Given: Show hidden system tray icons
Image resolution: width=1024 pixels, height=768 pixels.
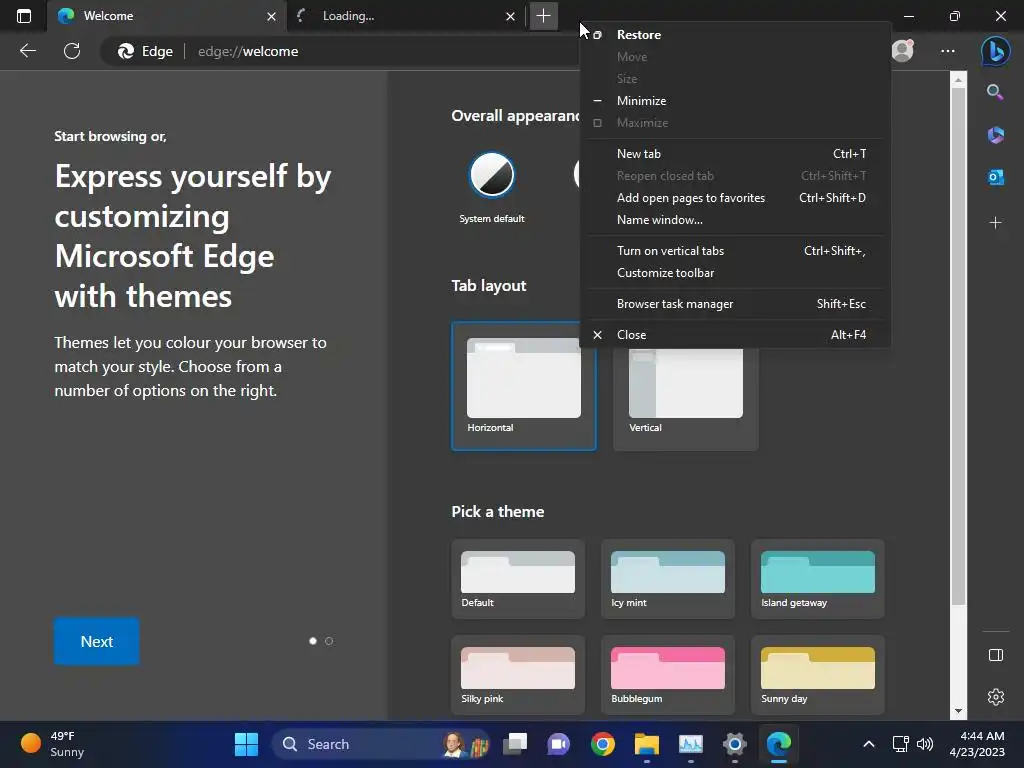Looking at the screenshot, I should (x=869, y=744).
